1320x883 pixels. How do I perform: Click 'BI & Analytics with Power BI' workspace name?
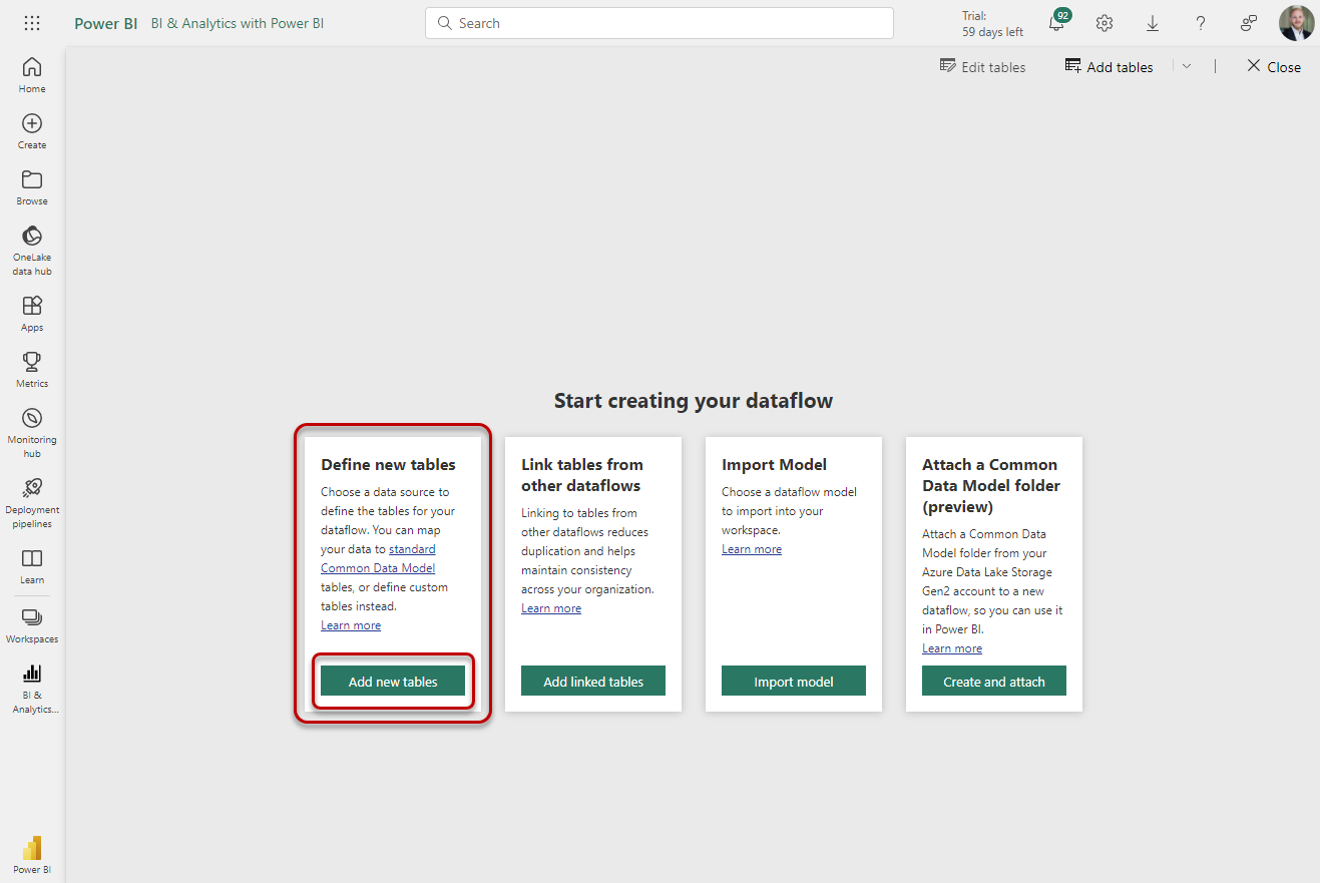(x=237, y=23)
